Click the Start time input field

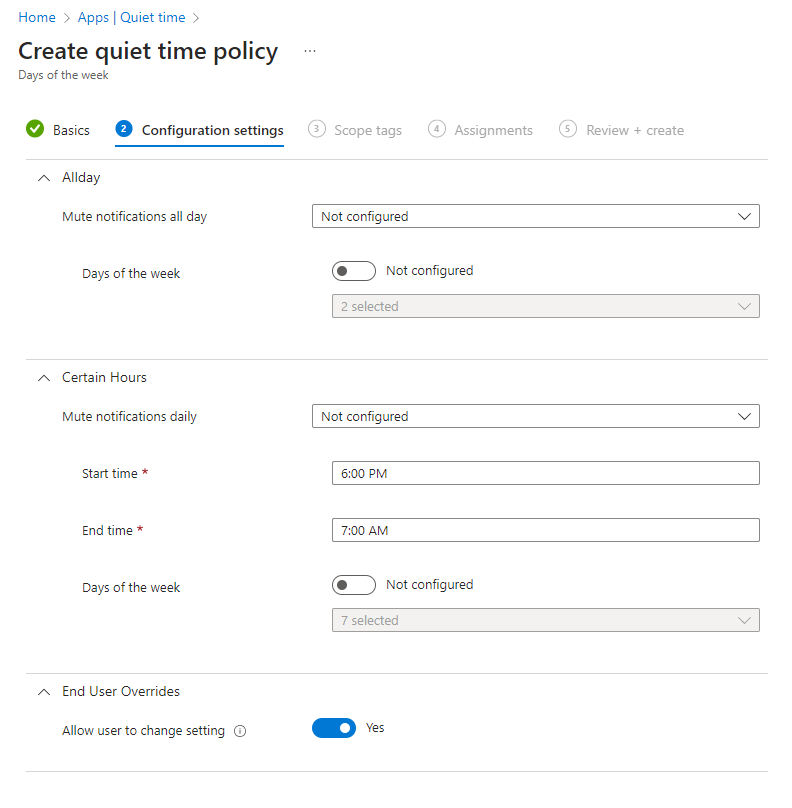[x=545, y=473]
